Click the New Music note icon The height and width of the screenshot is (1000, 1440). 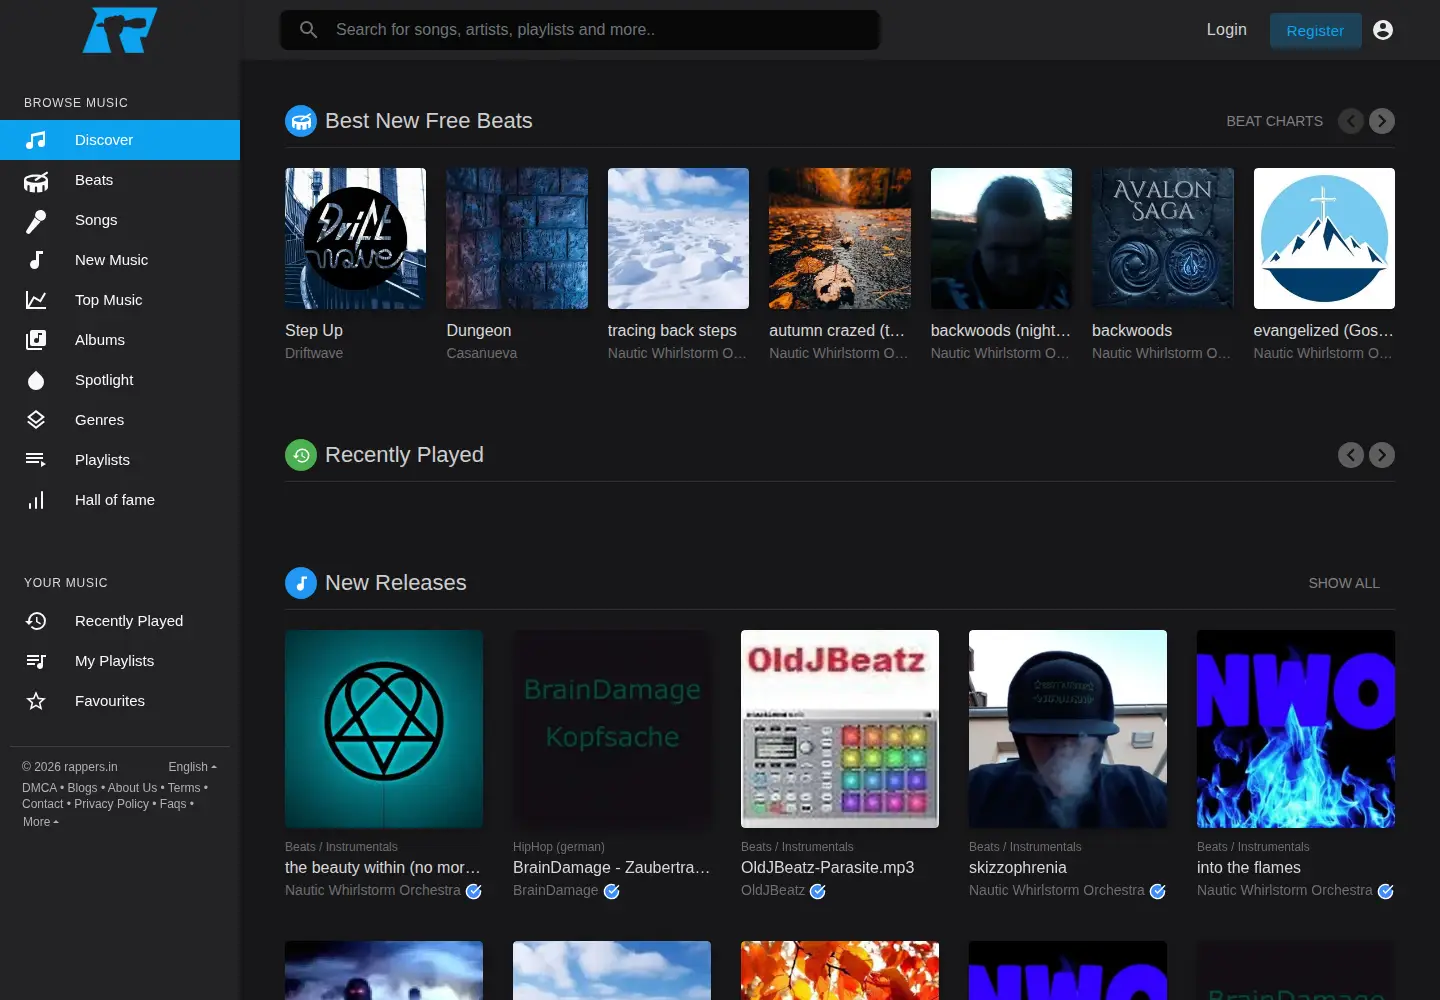coord(36,260)
